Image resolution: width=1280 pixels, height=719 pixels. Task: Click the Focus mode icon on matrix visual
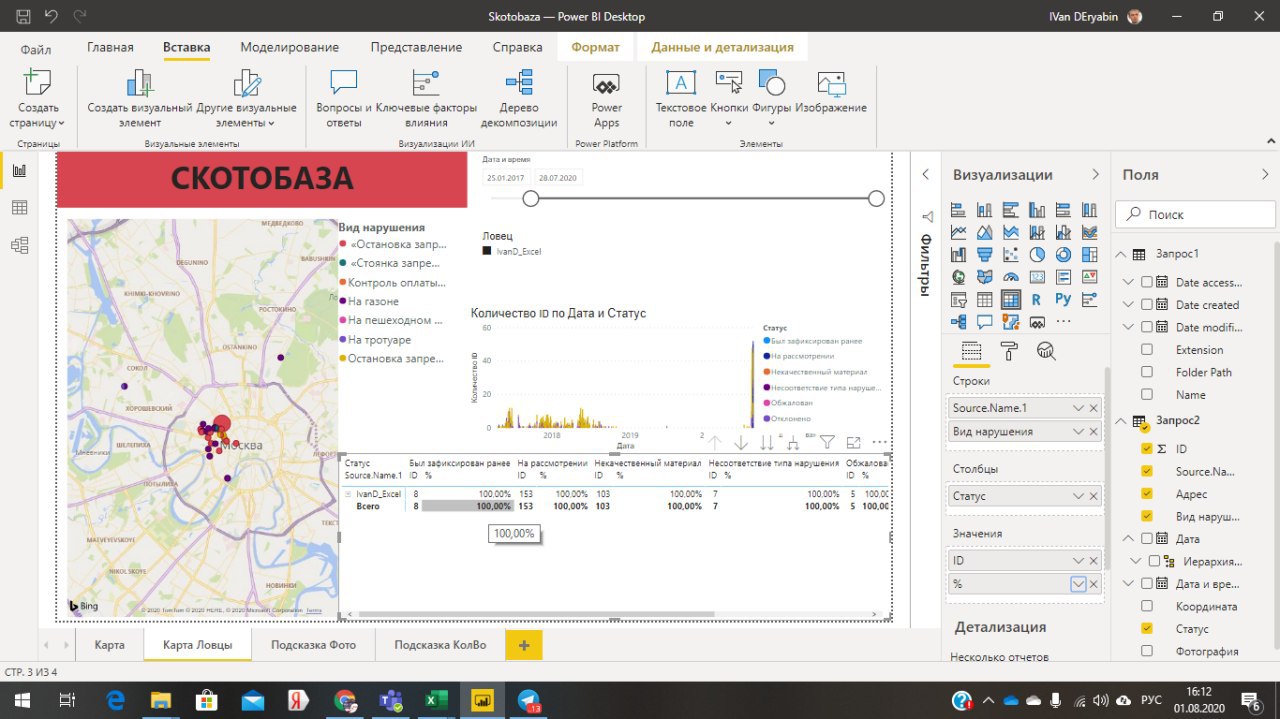(x=853, y=442)
